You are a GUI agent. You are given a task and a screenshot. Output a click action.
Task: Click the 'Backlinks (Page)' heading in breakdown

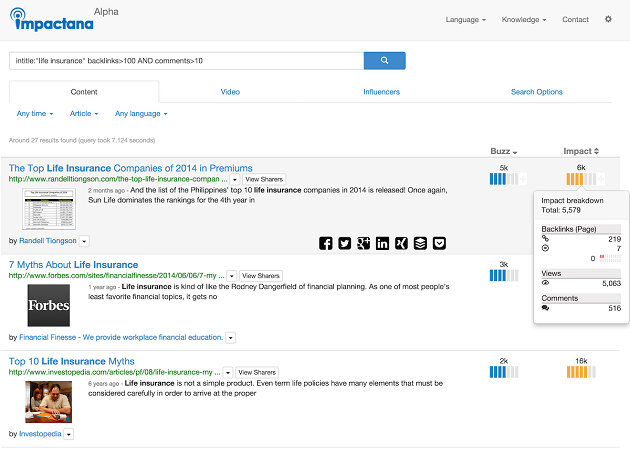(569, 229)
